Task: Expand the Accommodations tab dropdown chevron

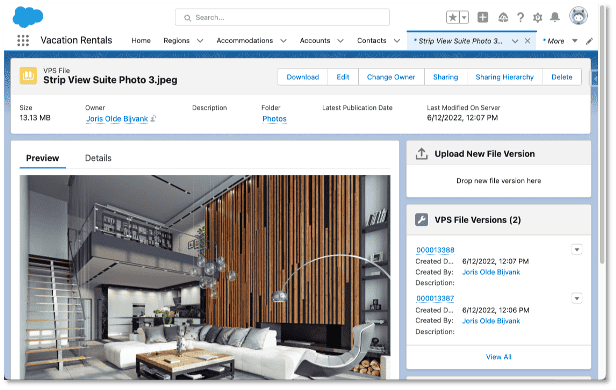Action: pos(283,41)
